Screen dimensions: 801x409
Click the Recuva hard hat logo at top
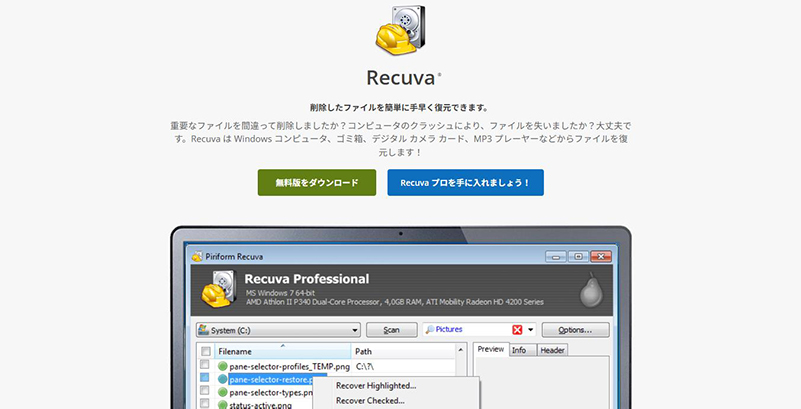click(400, 30)
